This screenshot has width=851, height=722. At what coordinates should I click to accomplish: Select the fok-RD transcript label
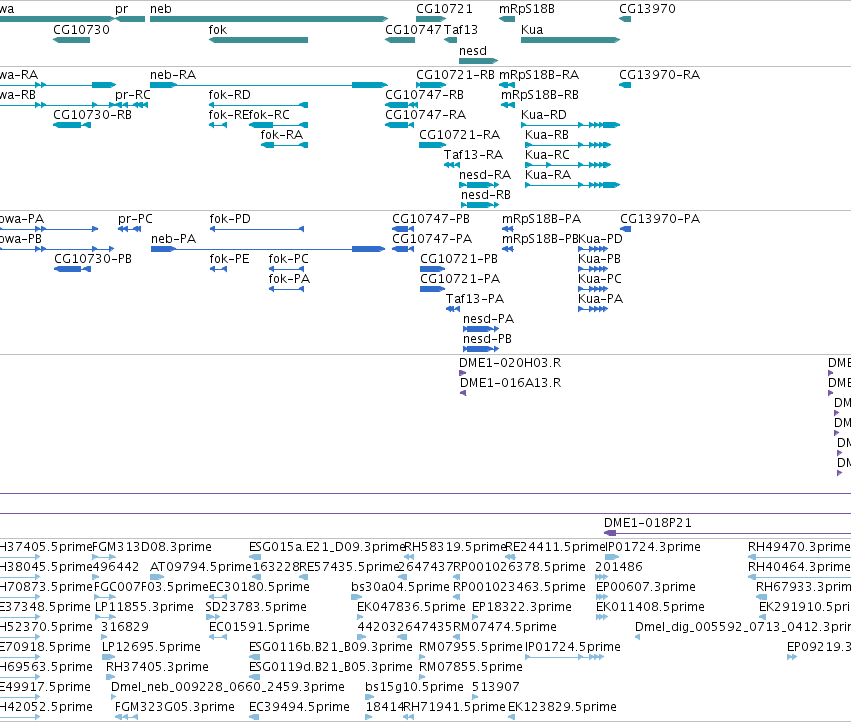[x=230, y=95]
